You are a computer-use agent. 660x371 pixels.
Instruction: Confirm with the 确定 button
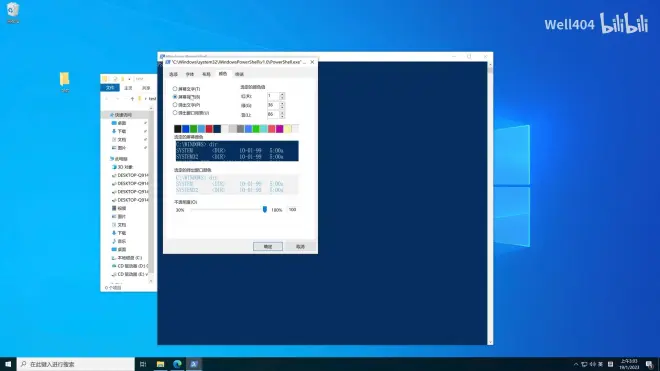click(268, 246)
